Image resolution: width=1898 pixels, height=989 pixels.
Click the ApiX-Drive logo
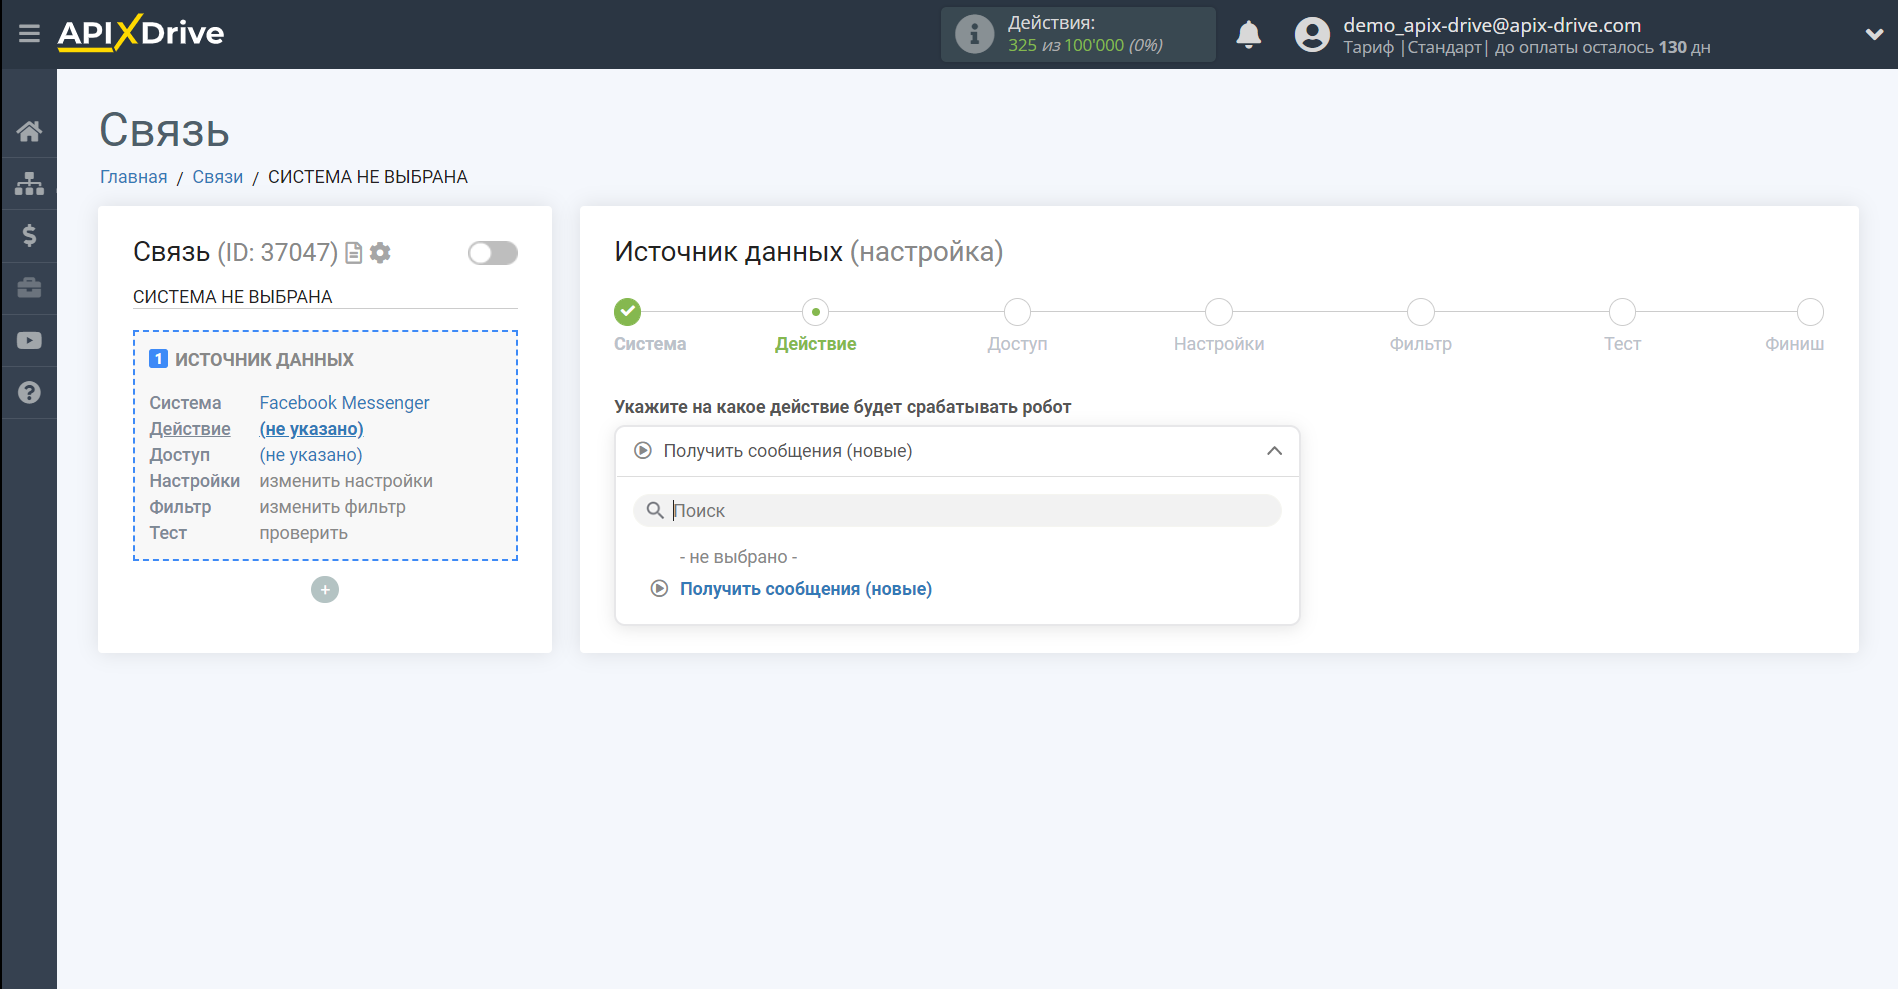141,33
